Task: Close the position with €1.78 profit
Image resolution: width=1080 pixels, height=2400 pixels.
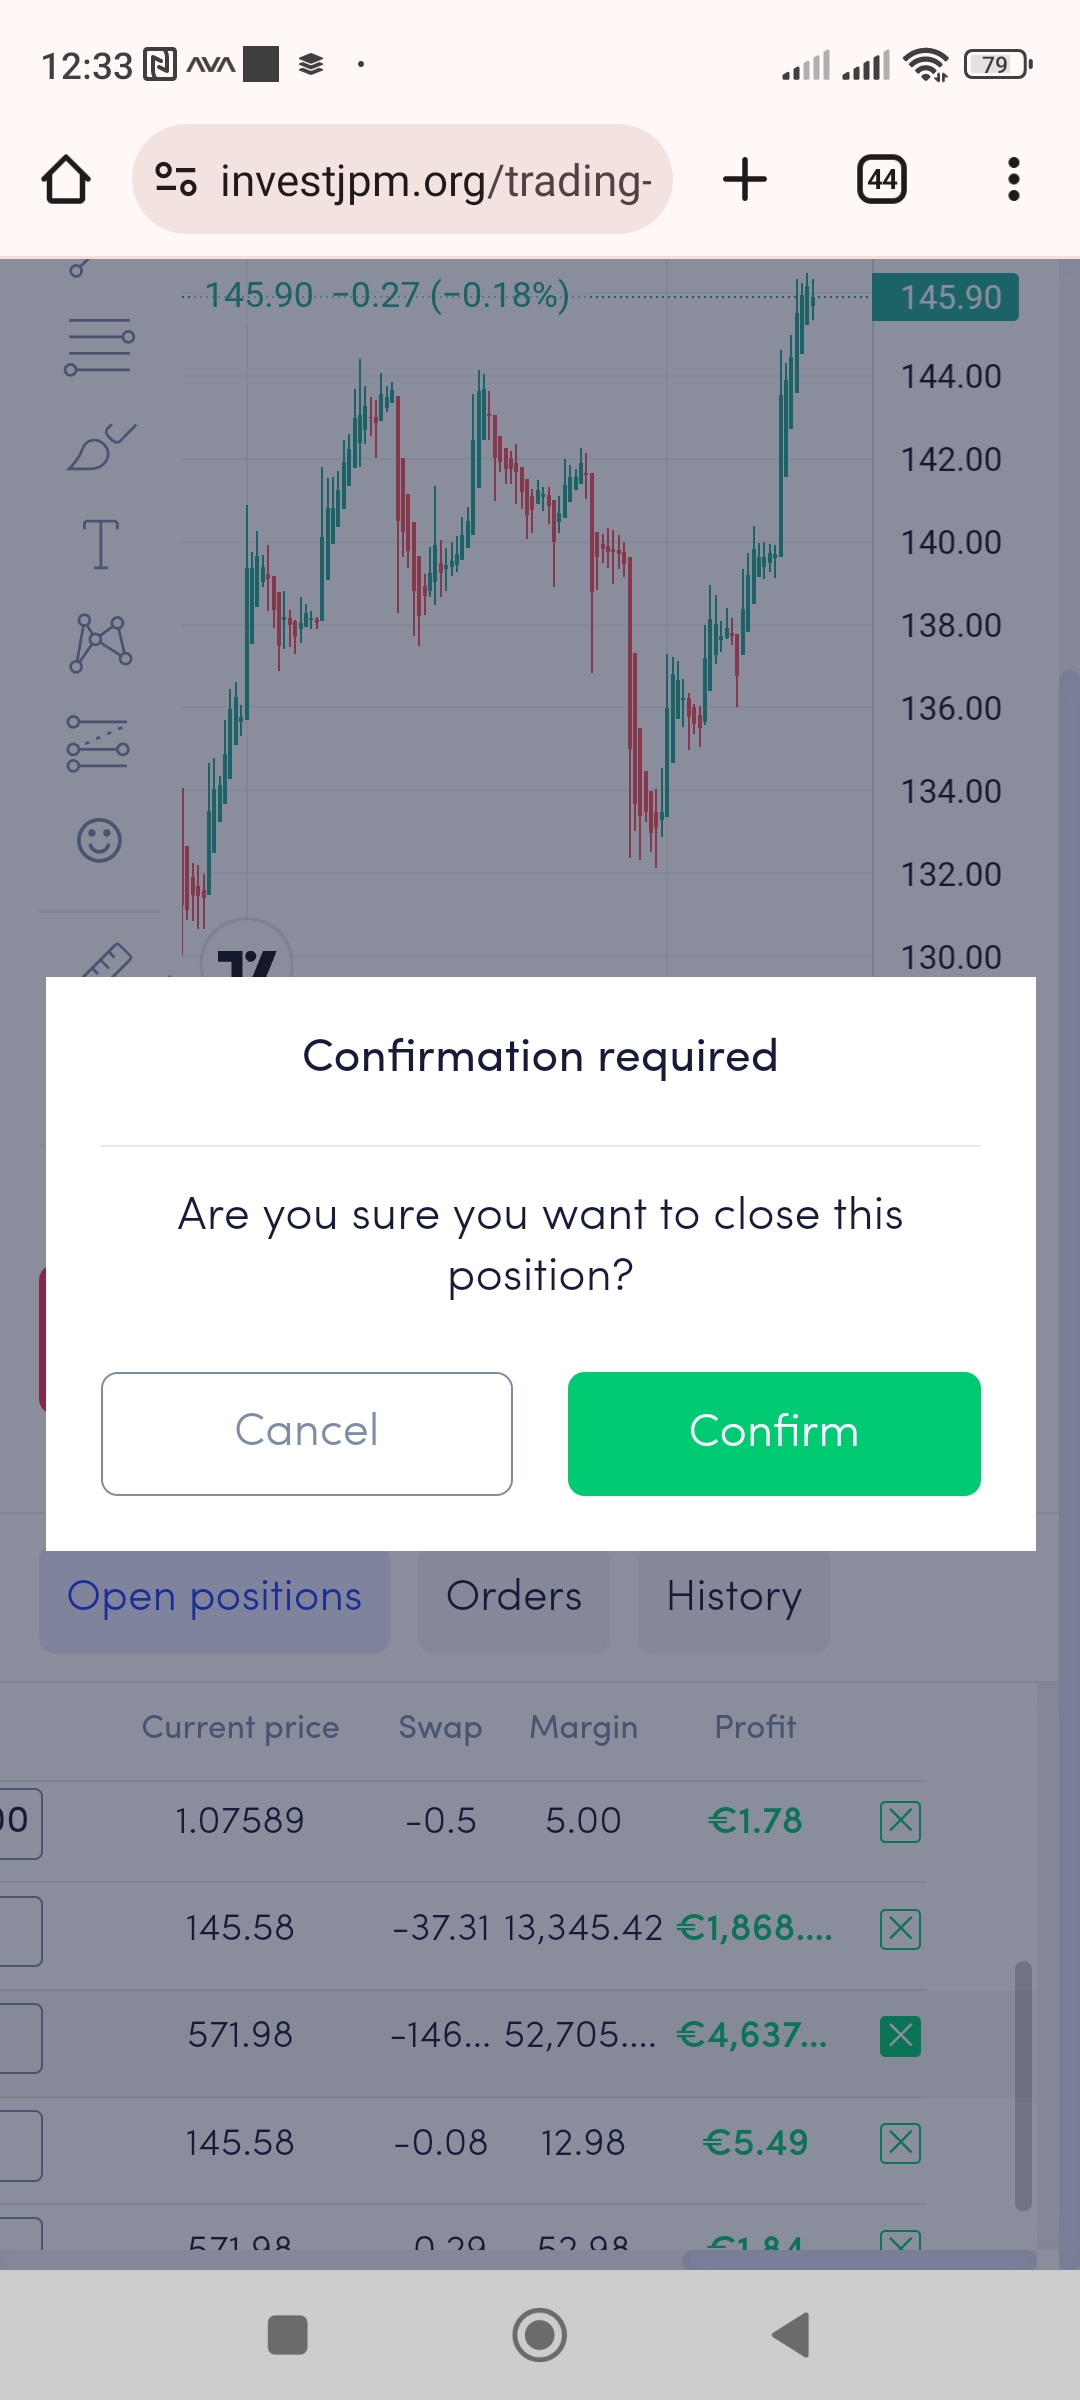Action: [900, 1821]
